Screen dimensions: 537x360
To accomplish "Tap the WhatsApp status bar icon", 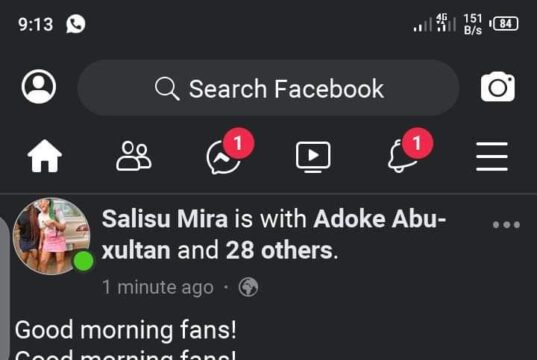I will click(x=76, y=24).
